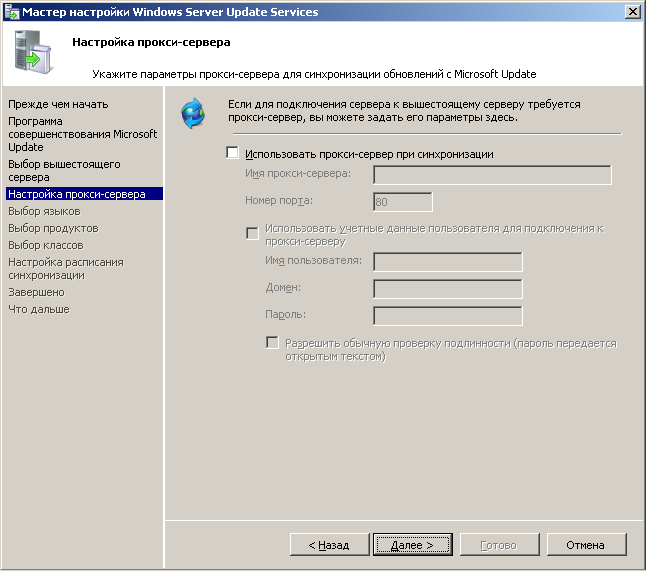Click the 'Имя пользователя:' label
646x571 pixels.
click(313, 260)
